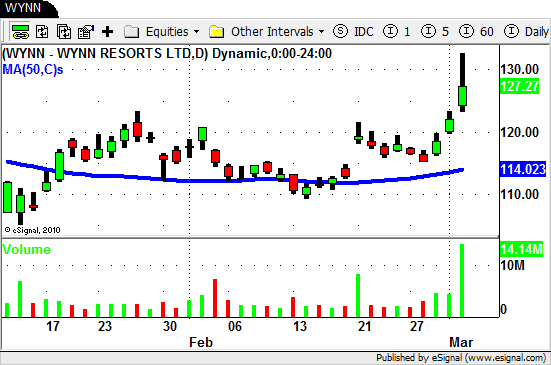Click the blue 114.023 moving average value
Image resolution: width=551 pixels, height=365 pixels.
tap(523, 169)
